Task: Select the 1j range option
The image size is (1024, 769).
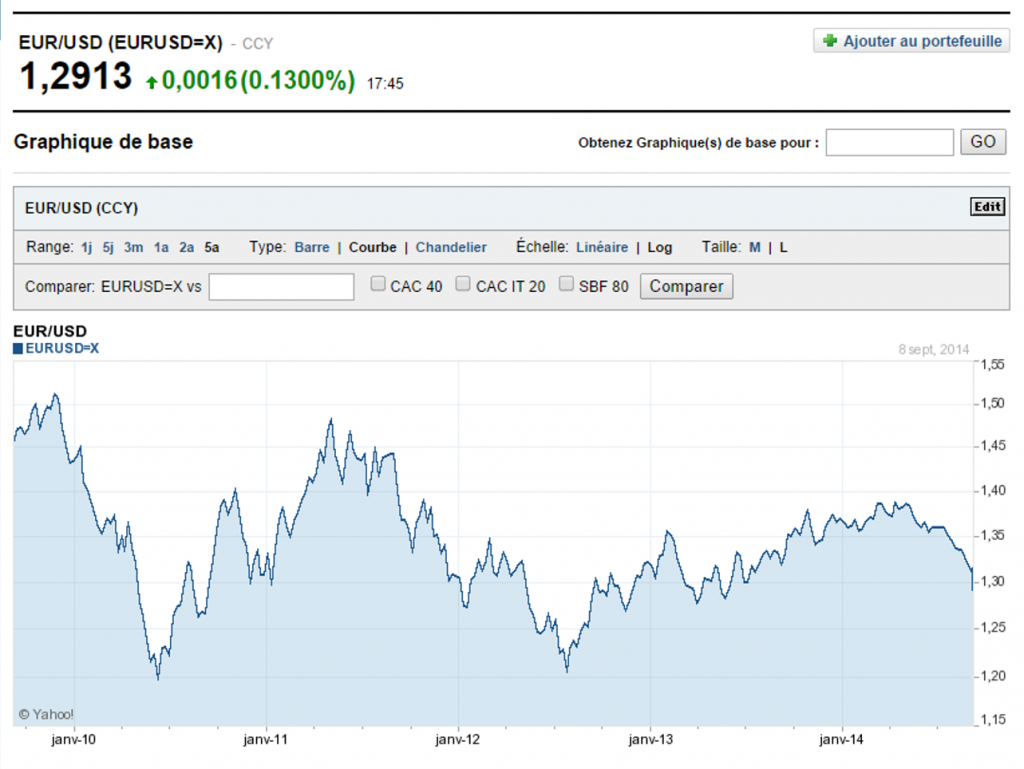Action: (x=87, y=247)
